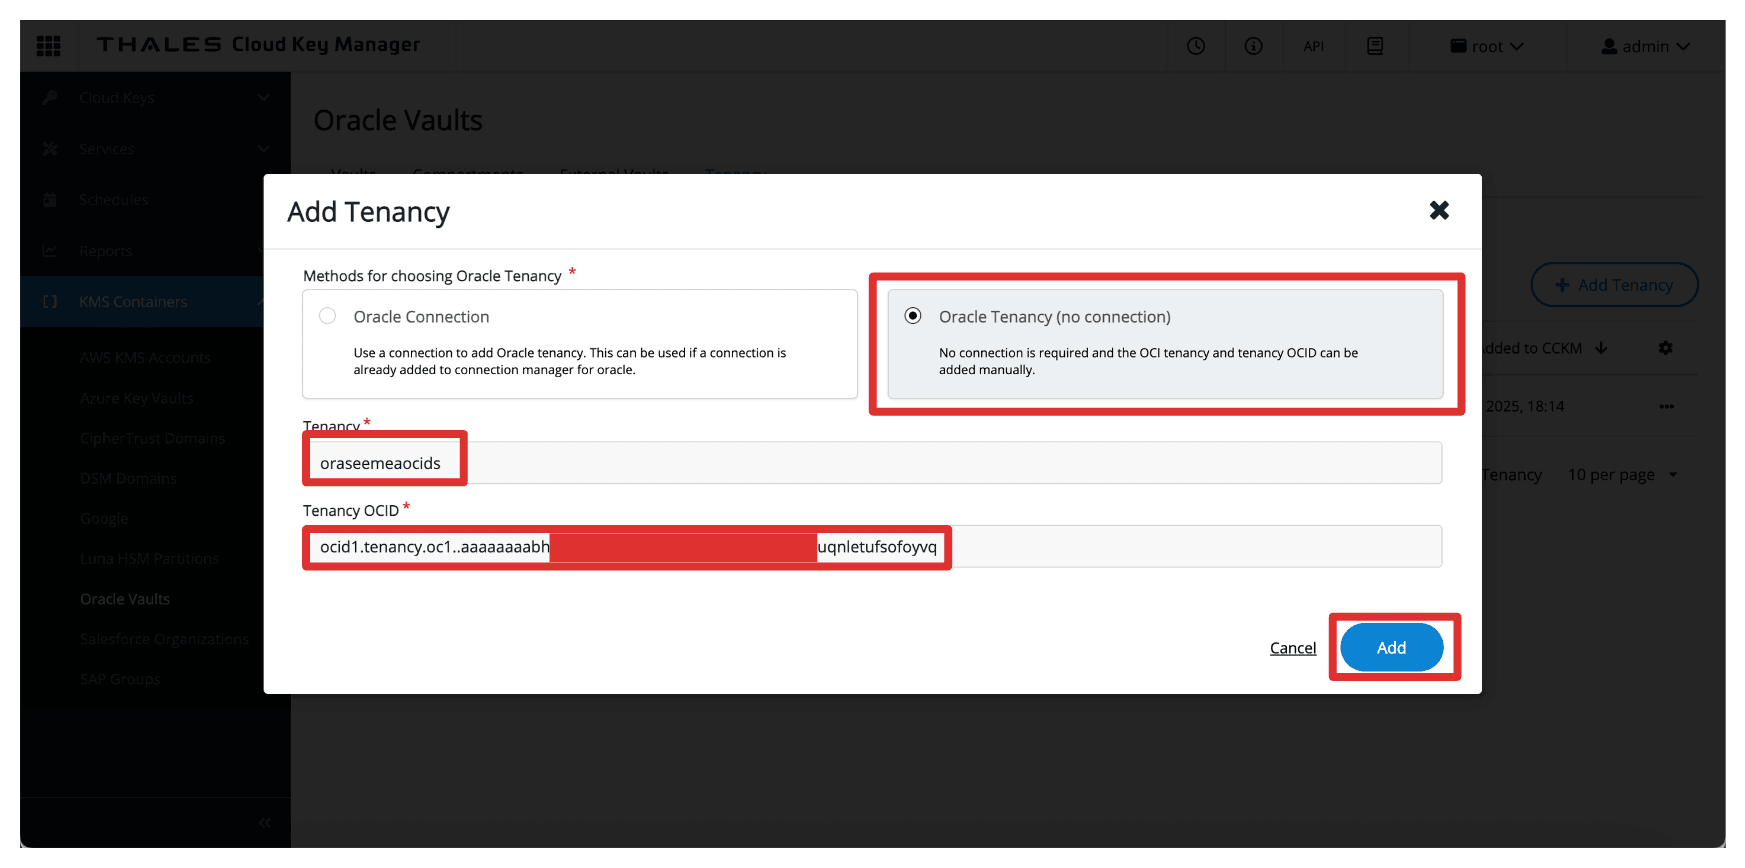The height and width of the screenshot is (868, 1745).
Task: Click the Services tools icon
Action: tap(50, 148)
